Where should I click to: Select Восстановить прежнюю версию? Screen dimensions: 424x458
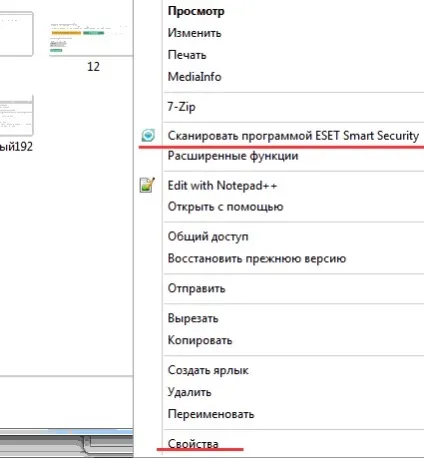(x=257, y=258)
